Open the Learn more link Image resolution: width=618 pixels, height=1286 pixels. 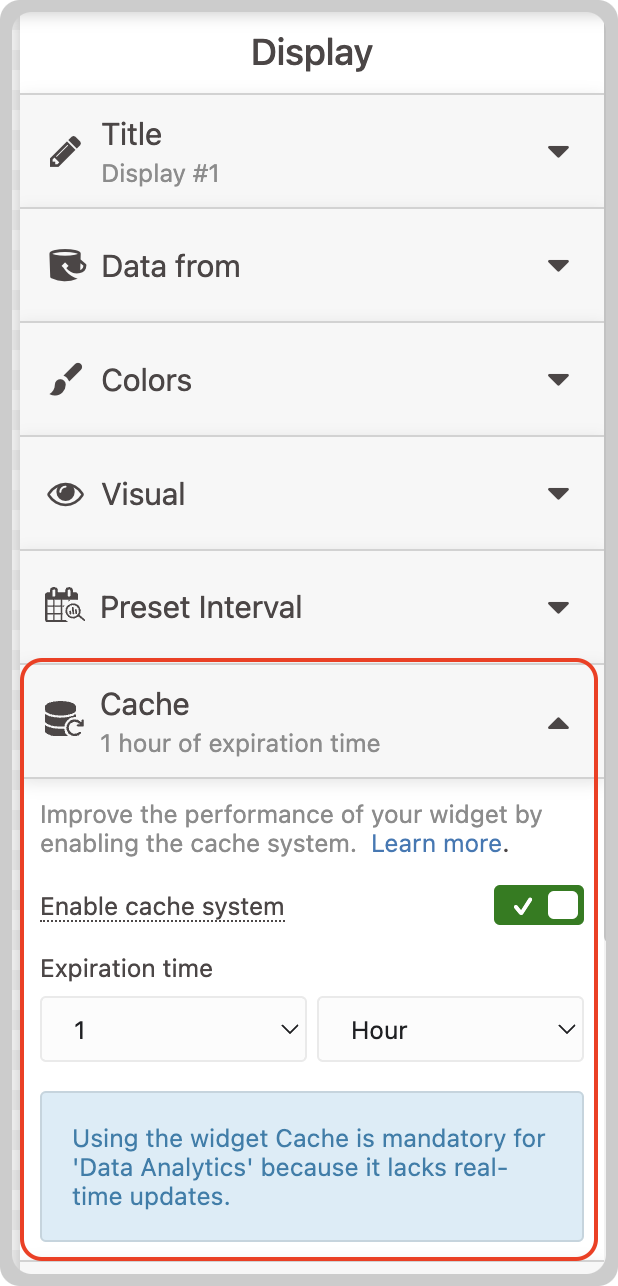point(436,843)
